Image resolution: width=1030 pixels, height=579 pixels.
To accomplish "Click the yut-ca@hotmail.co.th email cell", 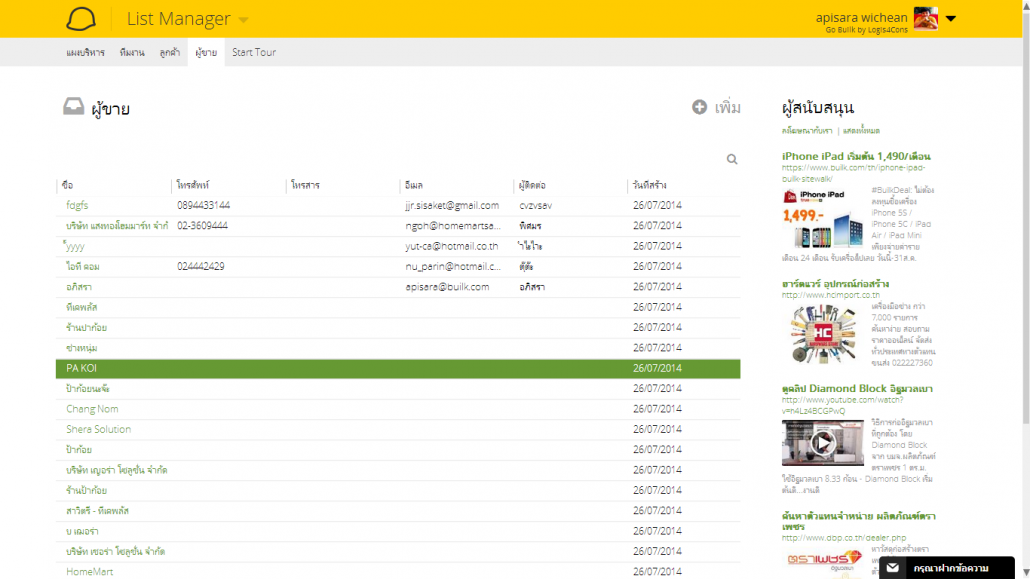I will coord(451,246).
